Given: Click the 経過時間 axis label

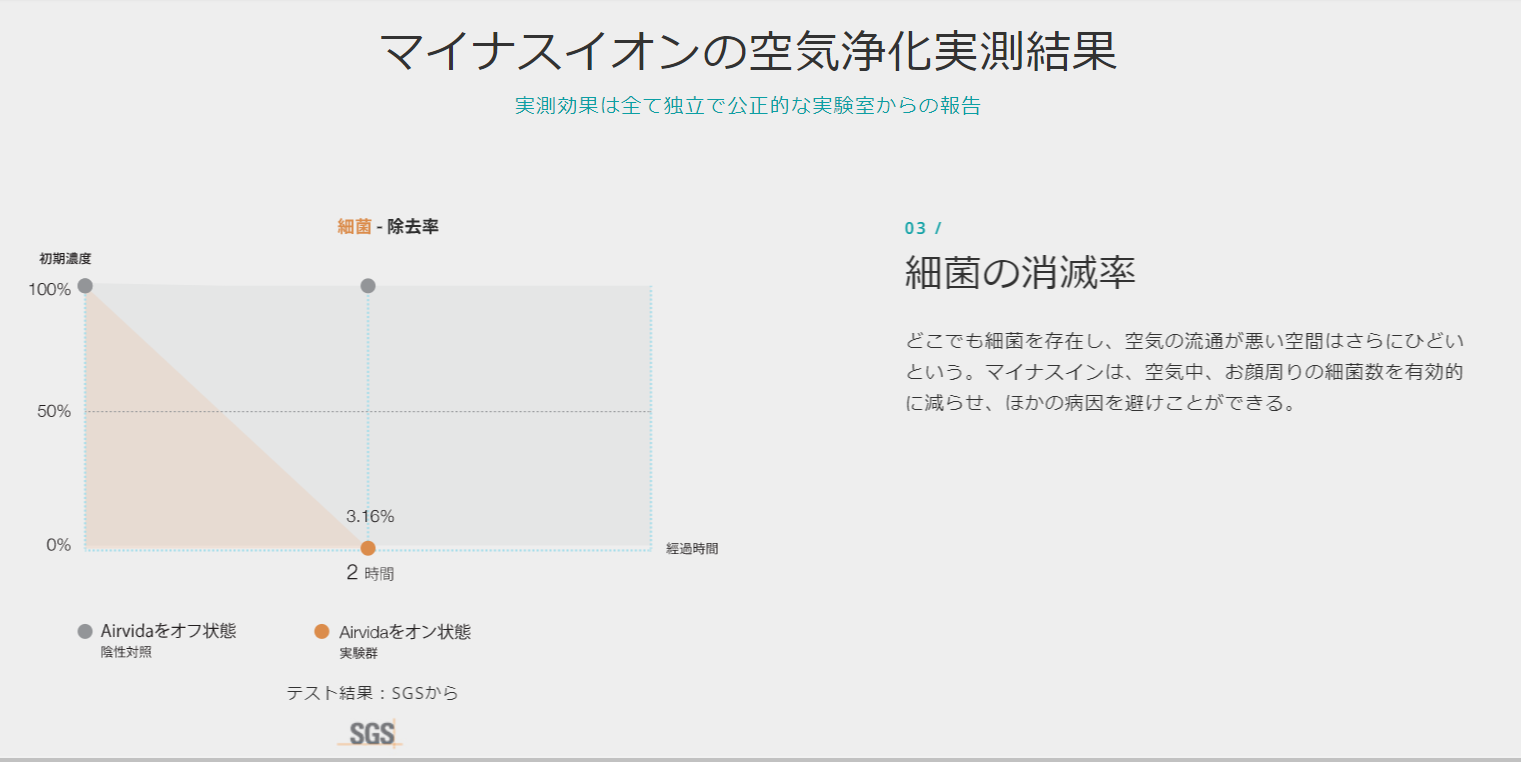Looking at the screenshot, I should coord(692,548).
